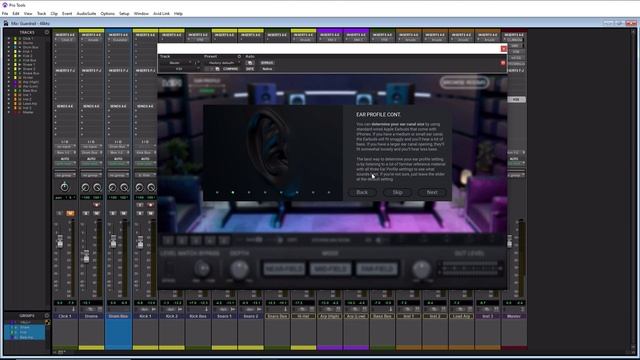Click the right pan knob on Drums channel
Screen dimensions: 640x360
click(97, 187)
